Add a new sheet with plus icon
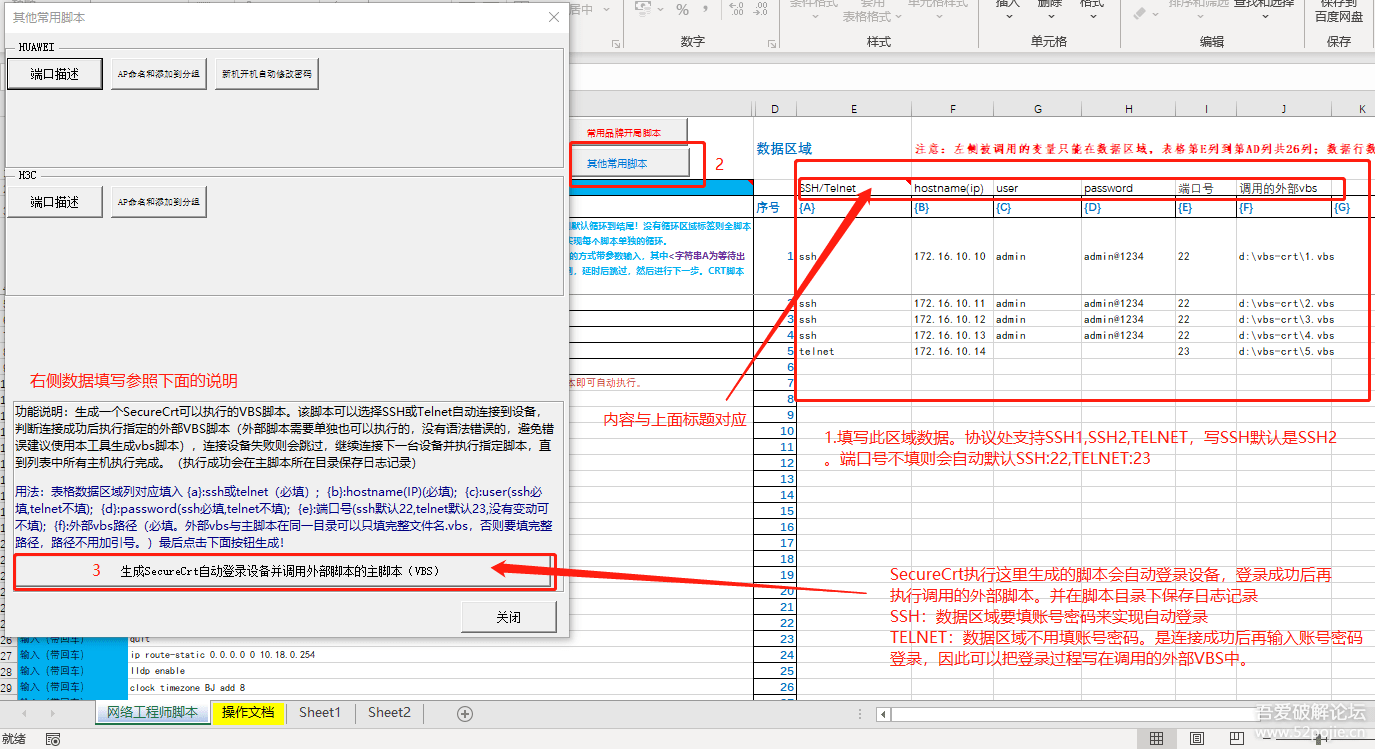The width and height of the screenshot is (1375, 749). click(464, 713)
